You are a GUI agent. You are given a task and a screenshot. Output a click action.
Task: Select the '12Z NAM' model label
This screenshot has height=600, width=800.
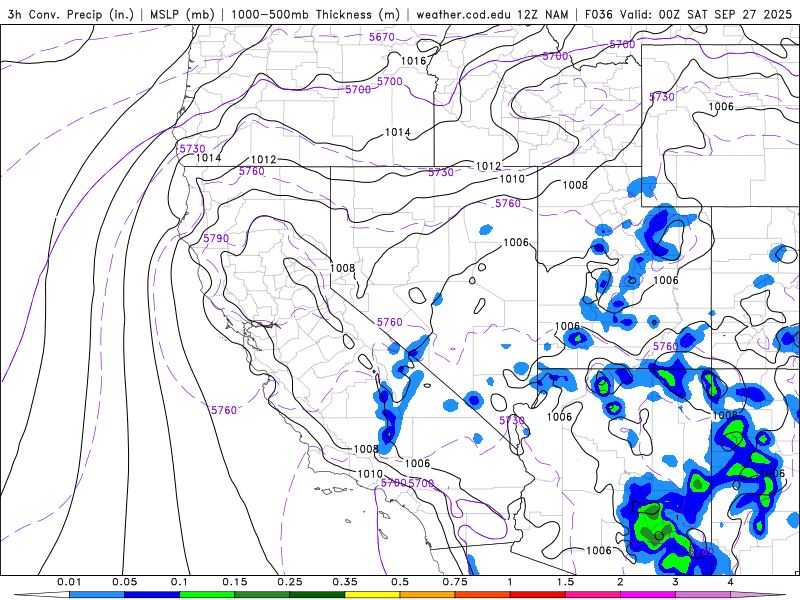point(542,15)
